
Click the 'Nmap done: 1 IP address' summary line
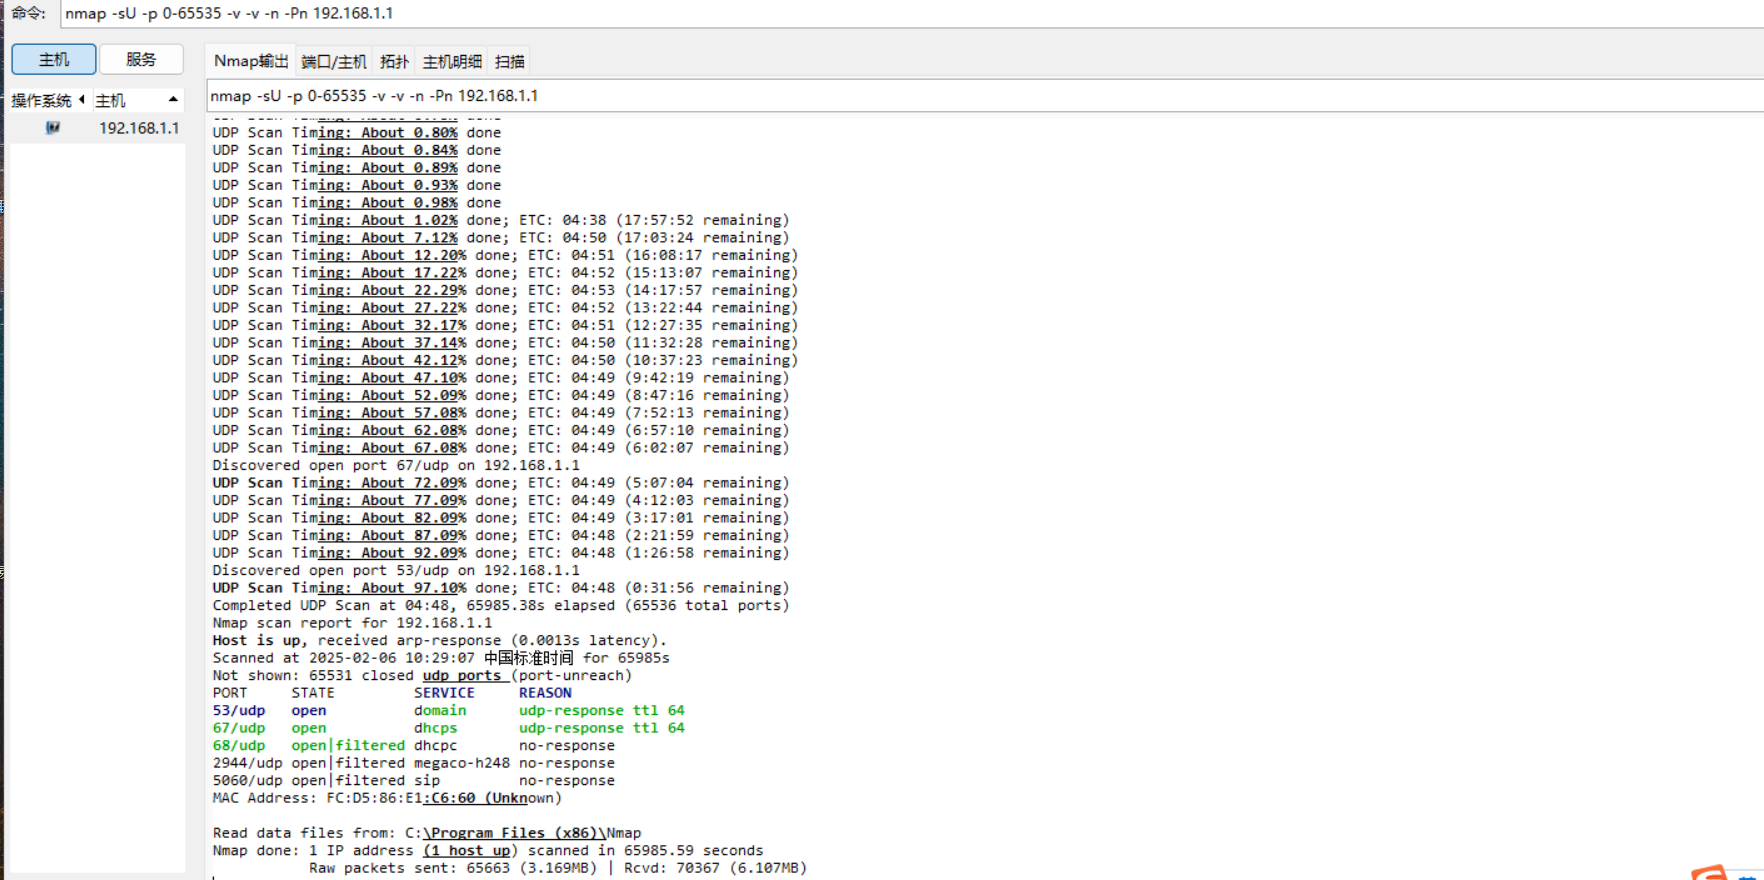(487, 851)
